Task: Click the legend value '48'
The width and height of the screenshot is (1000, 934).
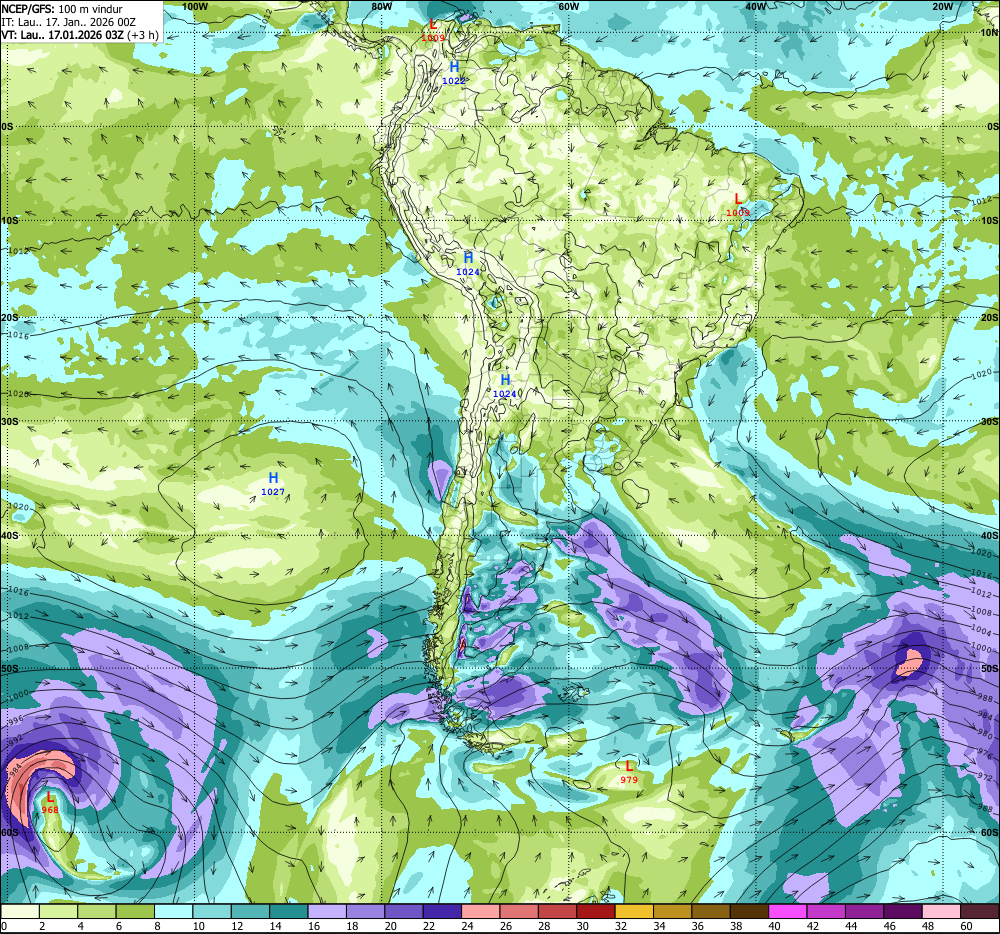Action: 927,926
